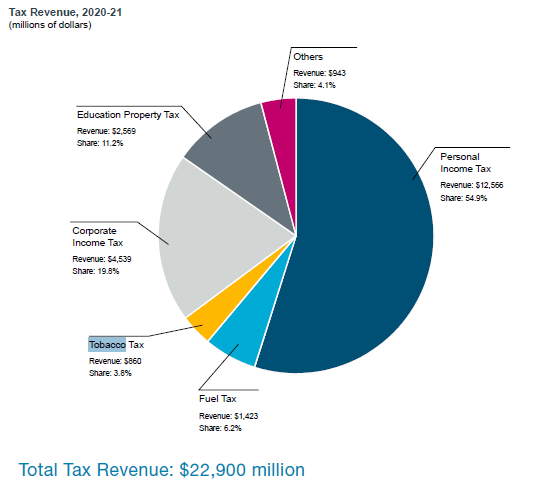Select the Corporate Income Tax label
Image resolution: width=544 pixels, height=497 pixels.
(x=97, y=237)
